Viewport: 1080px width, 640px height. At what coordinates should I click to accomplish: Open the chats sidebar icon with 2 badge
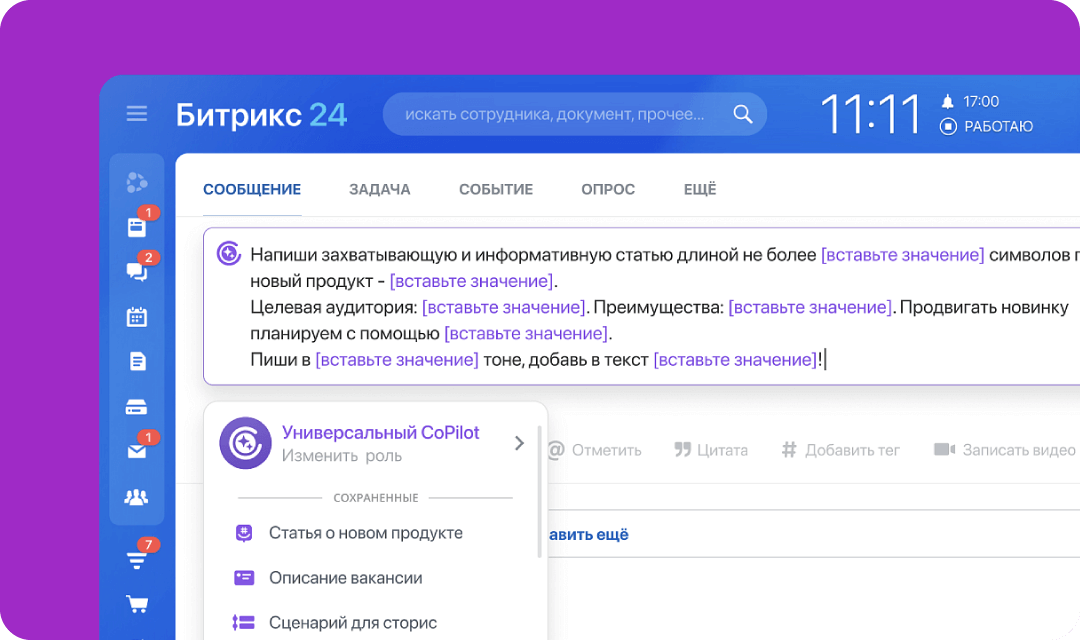pos(136,271)
